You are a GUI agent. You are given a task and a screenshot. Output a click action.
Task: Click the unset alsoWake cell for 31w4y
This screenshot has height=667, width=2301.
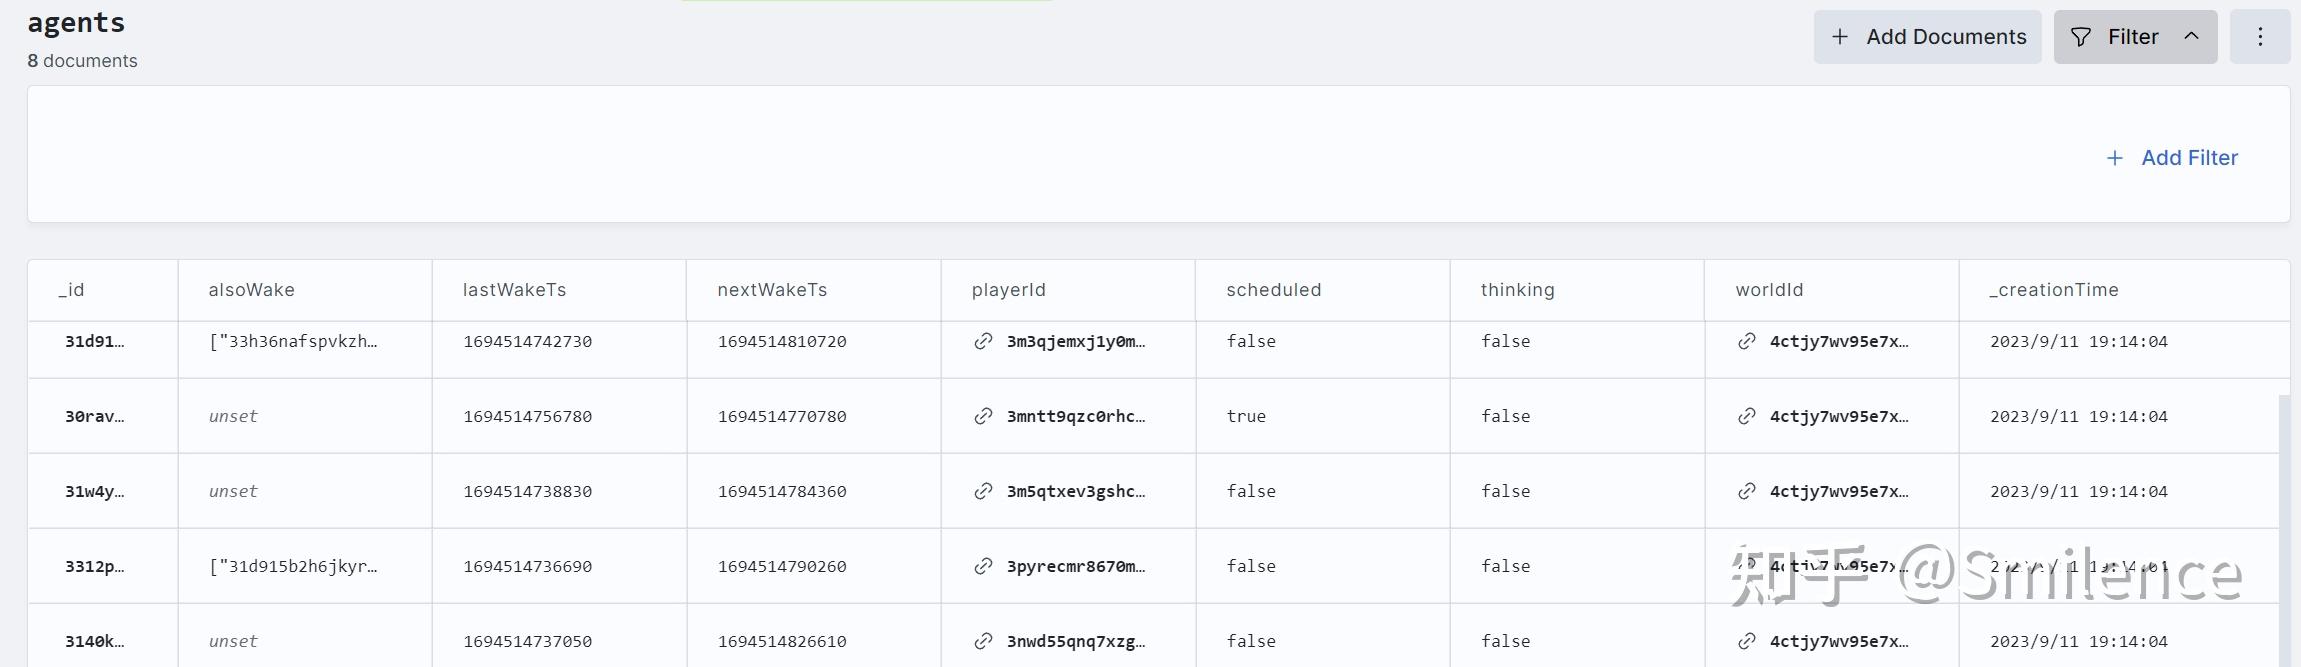point(233,491)
